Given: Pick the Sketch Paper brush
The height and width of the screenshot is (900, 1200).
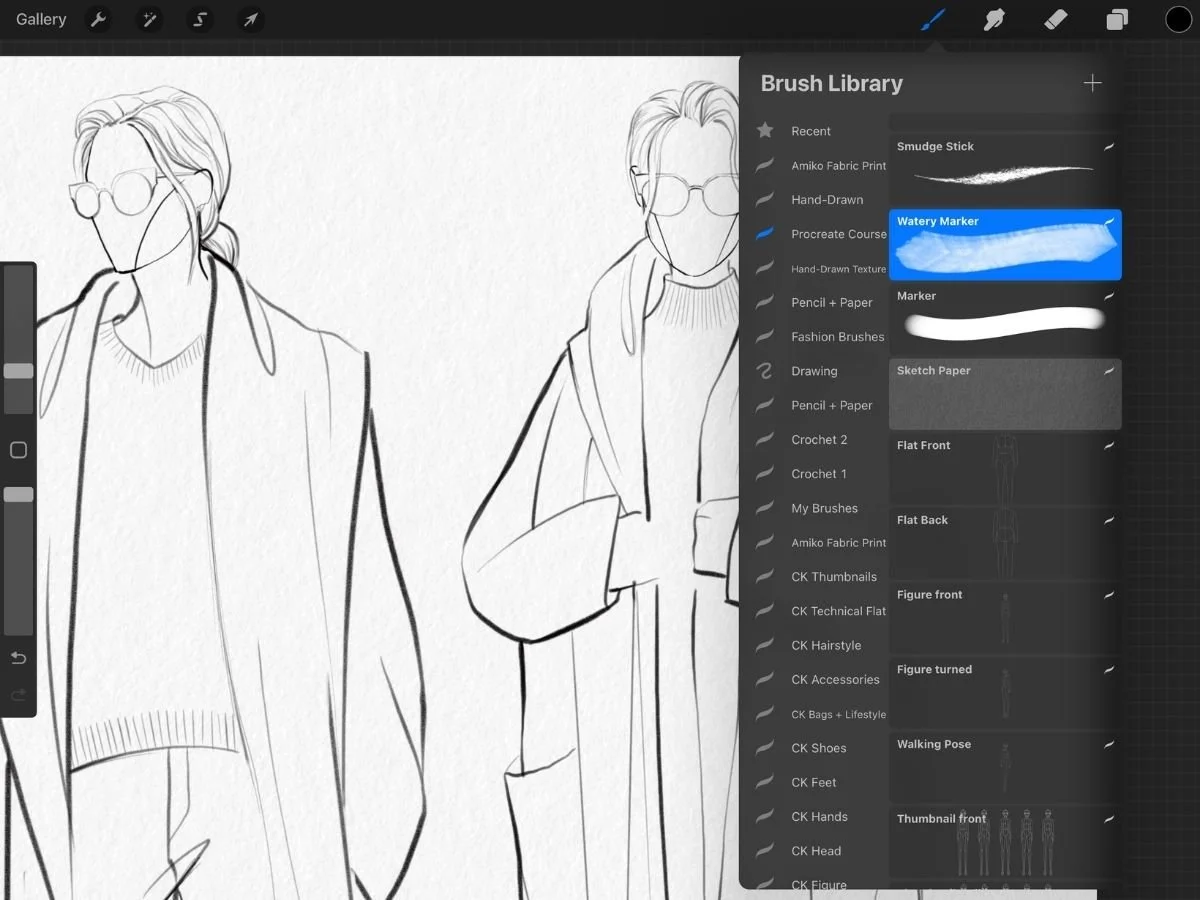Looking at the screenshot, I should pyautogui.click(x=1004, y=394).
